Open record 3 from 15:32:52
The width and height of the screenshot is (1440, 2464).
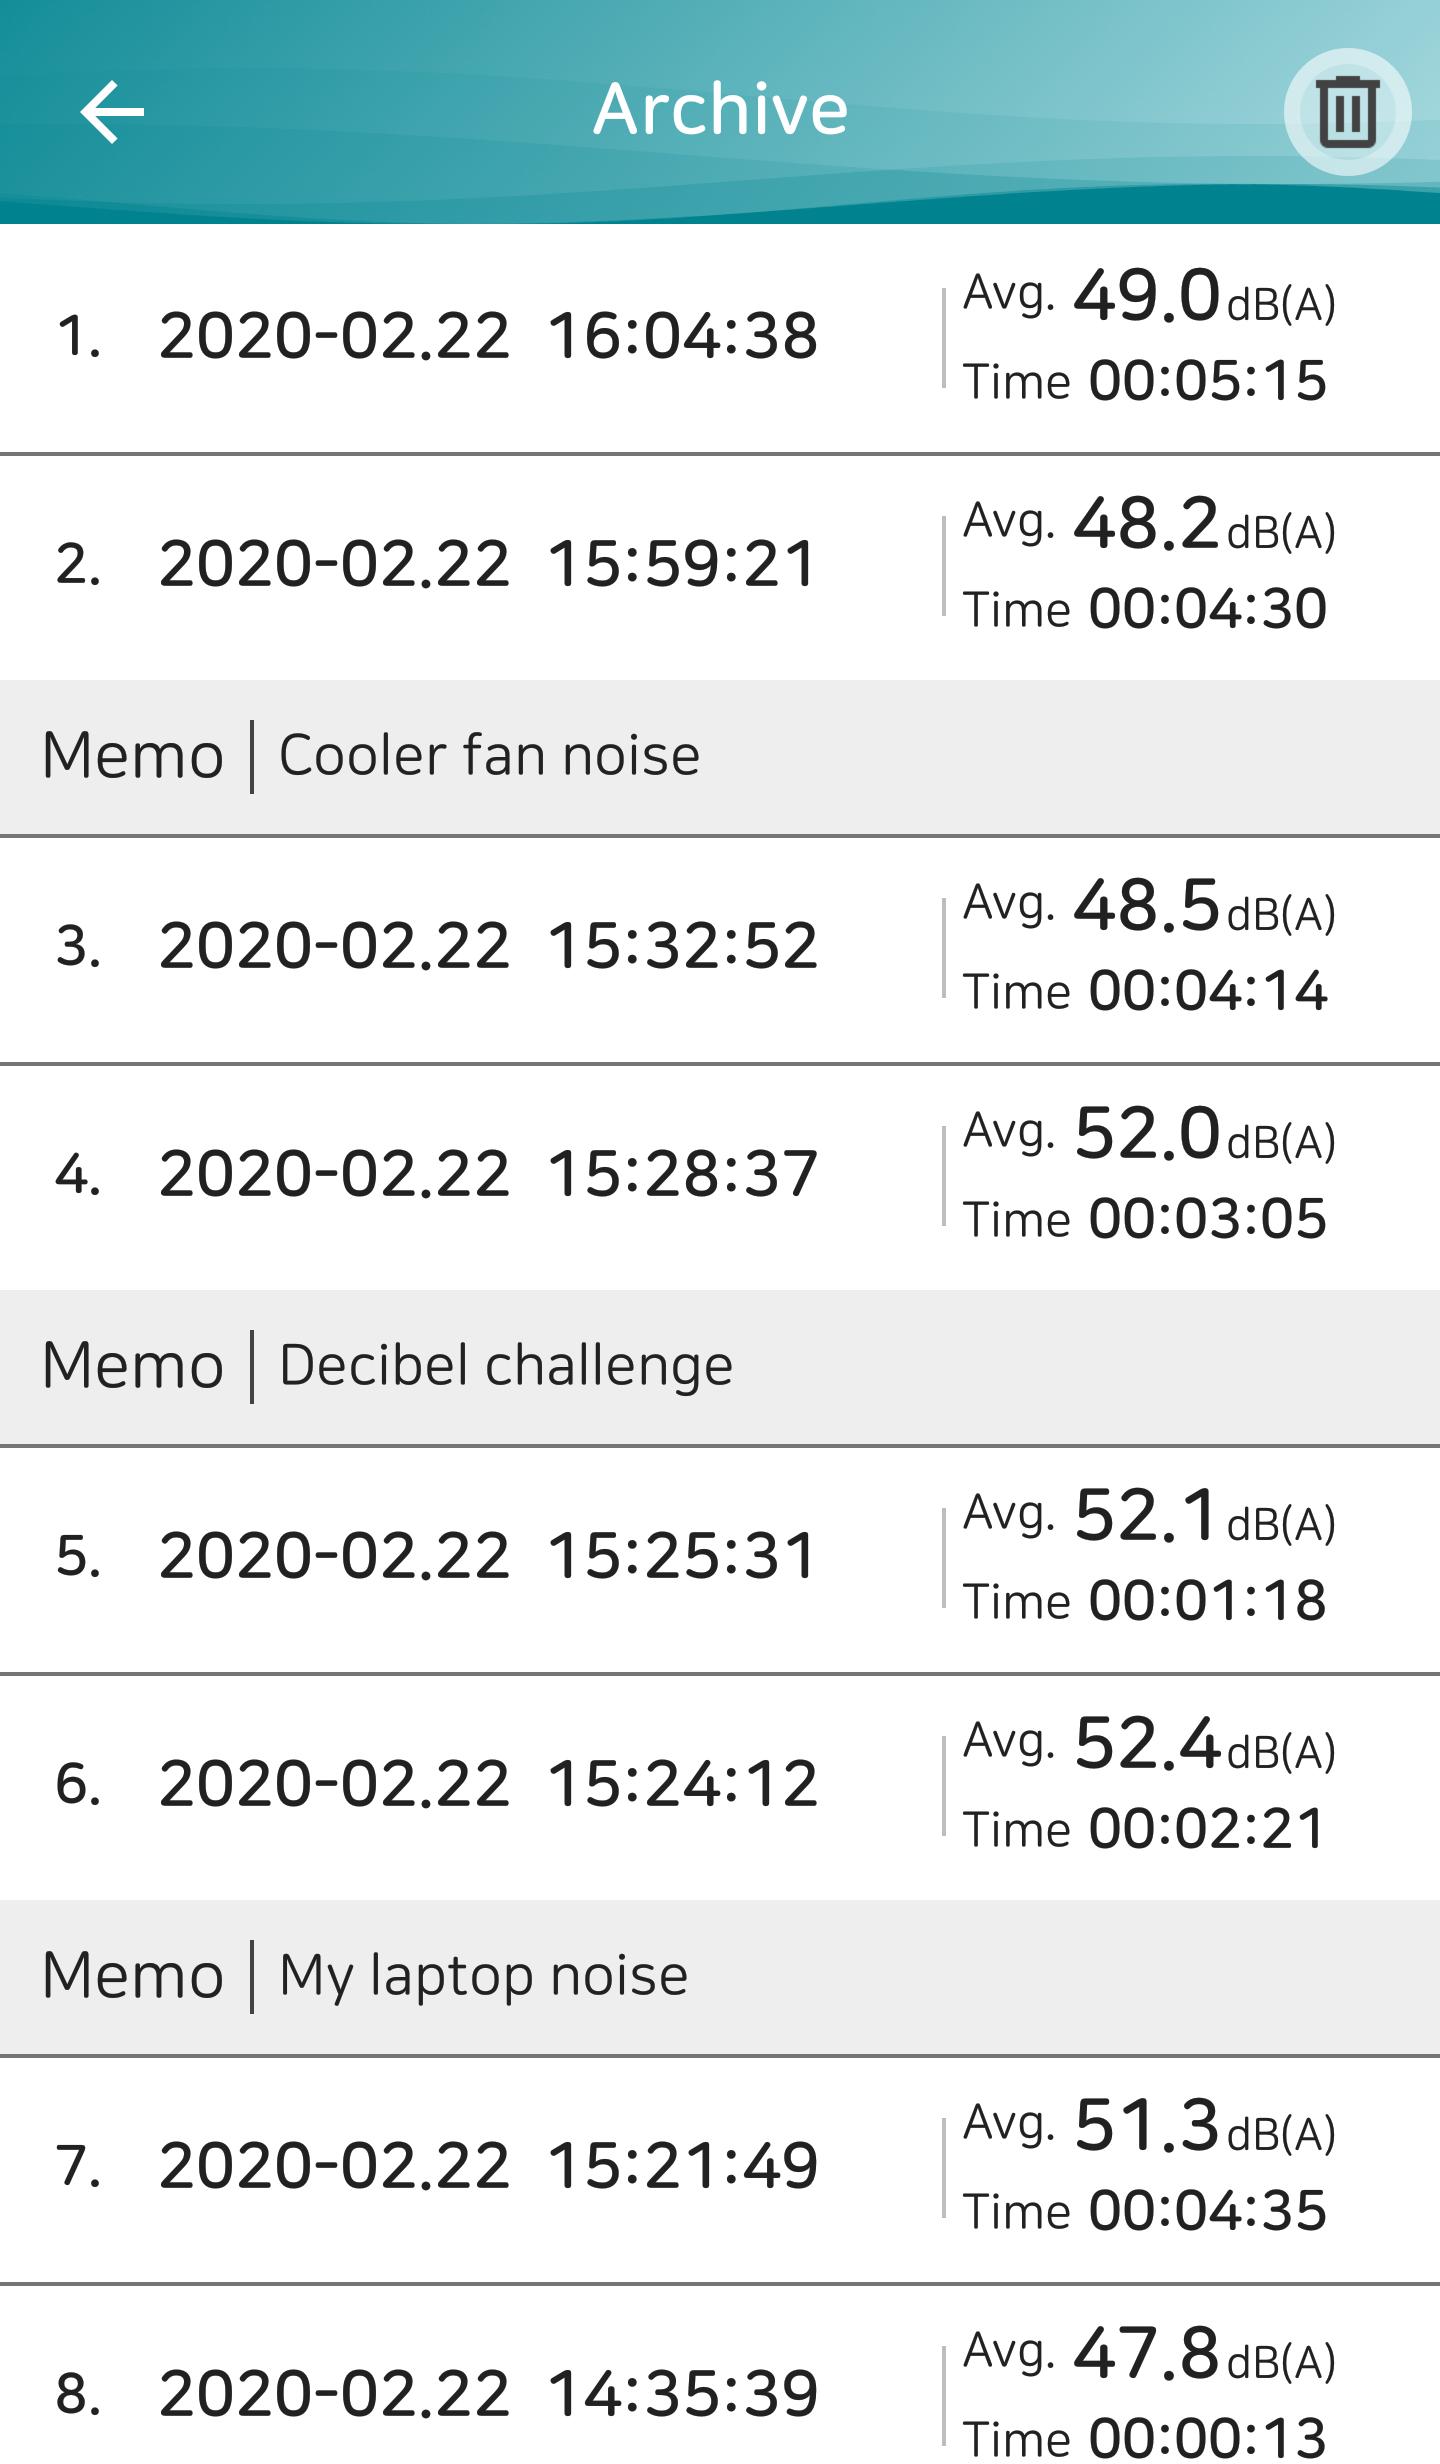488,946
